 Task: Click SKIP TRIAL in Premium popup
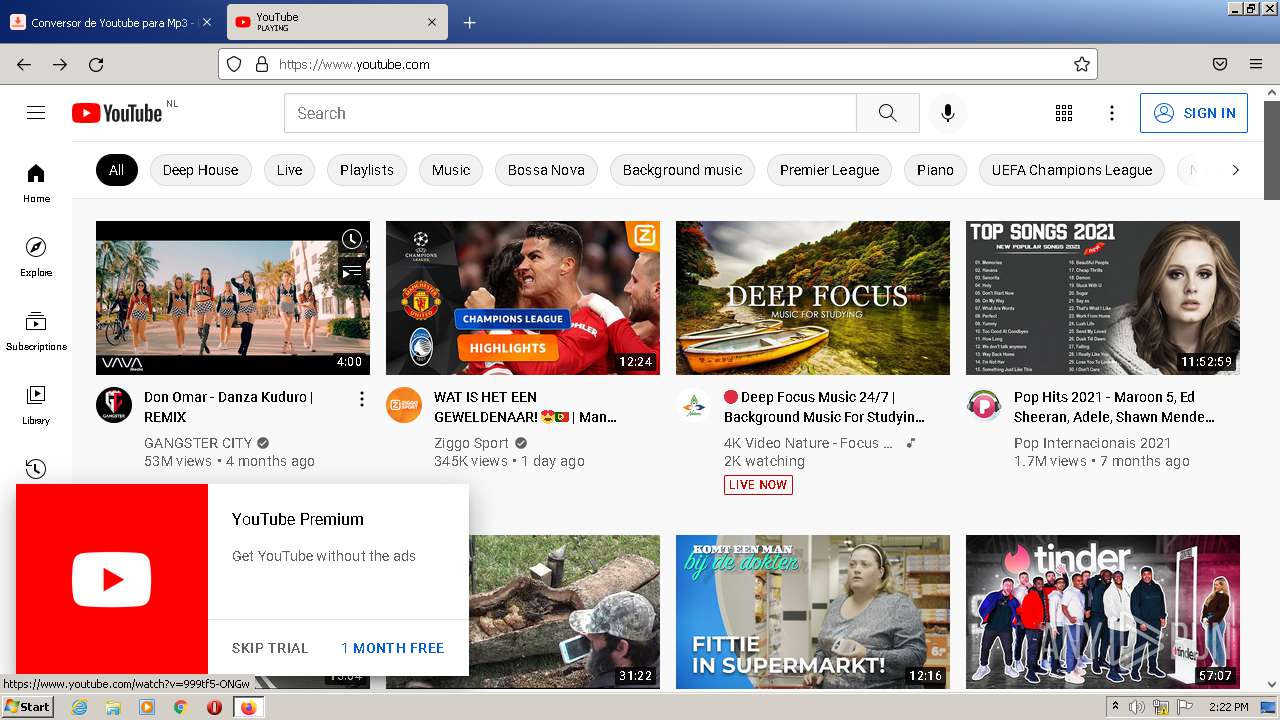[270, 648]
